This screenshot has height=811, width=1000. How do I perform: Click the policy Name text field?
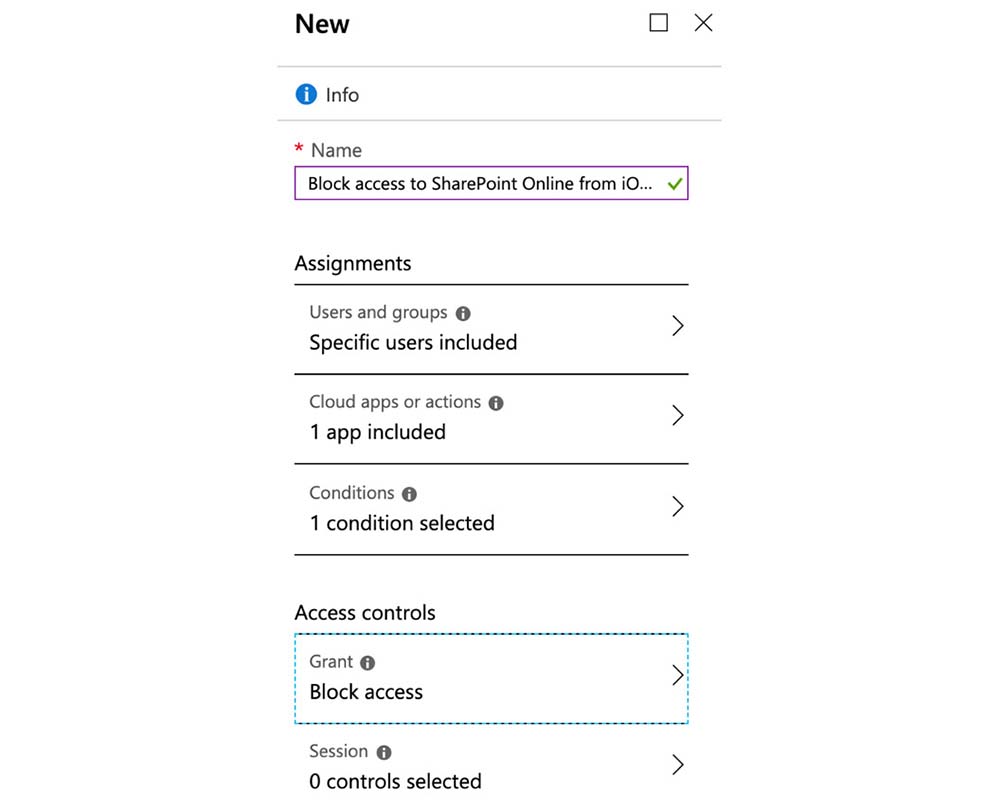480,184
